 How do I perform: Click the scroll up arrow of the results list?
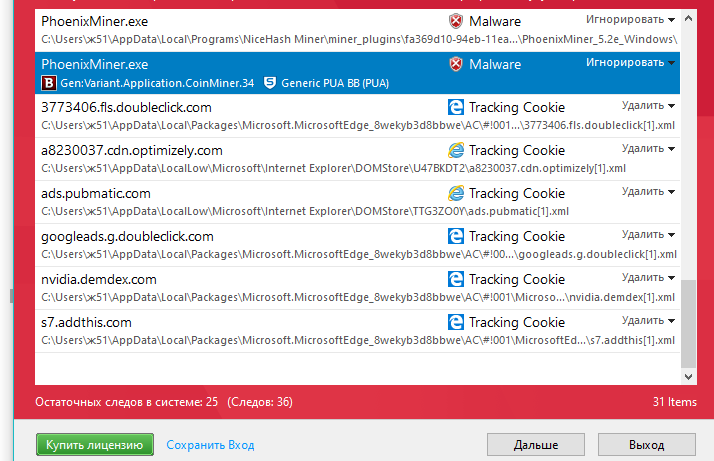pyautogui.click(x=688, y=19)
